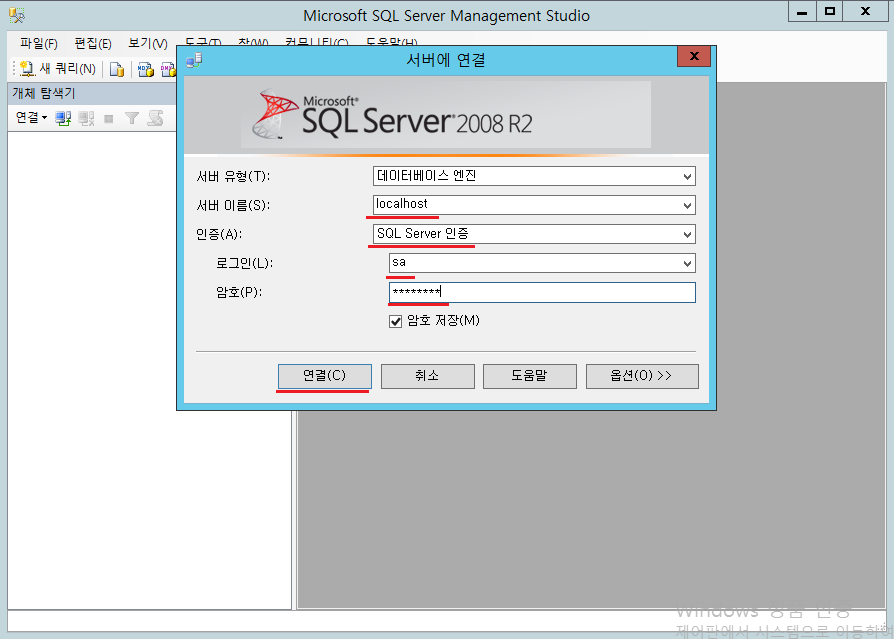Click the Connect Object Explorer computer icon

(63, 118)
